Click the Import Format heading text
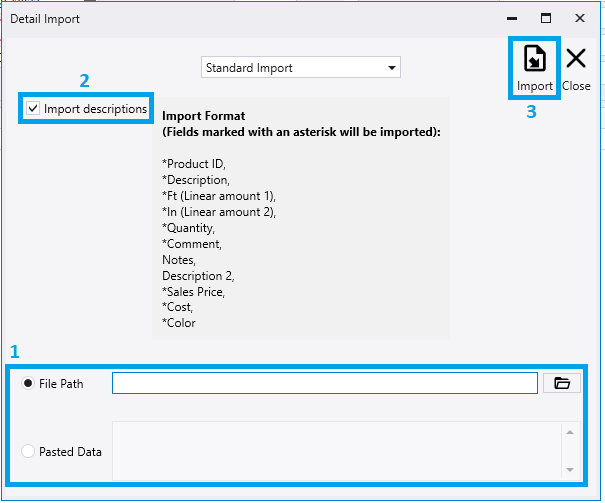This screenshot has height=503, width=605. pyautogui.click(x=204, y=116)
